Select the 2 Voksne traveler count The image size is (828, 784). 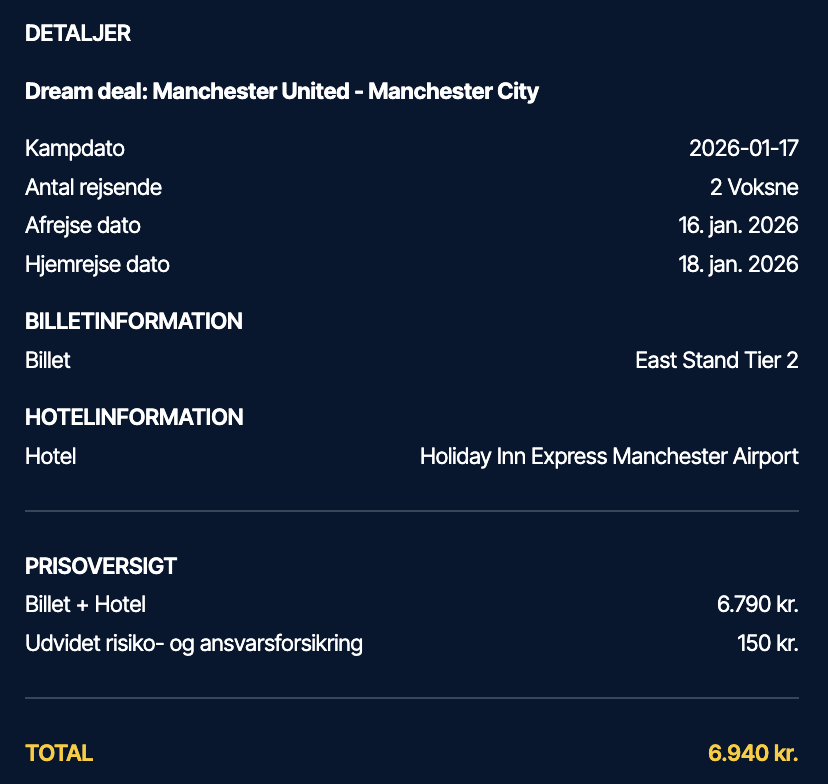(748, 187)
